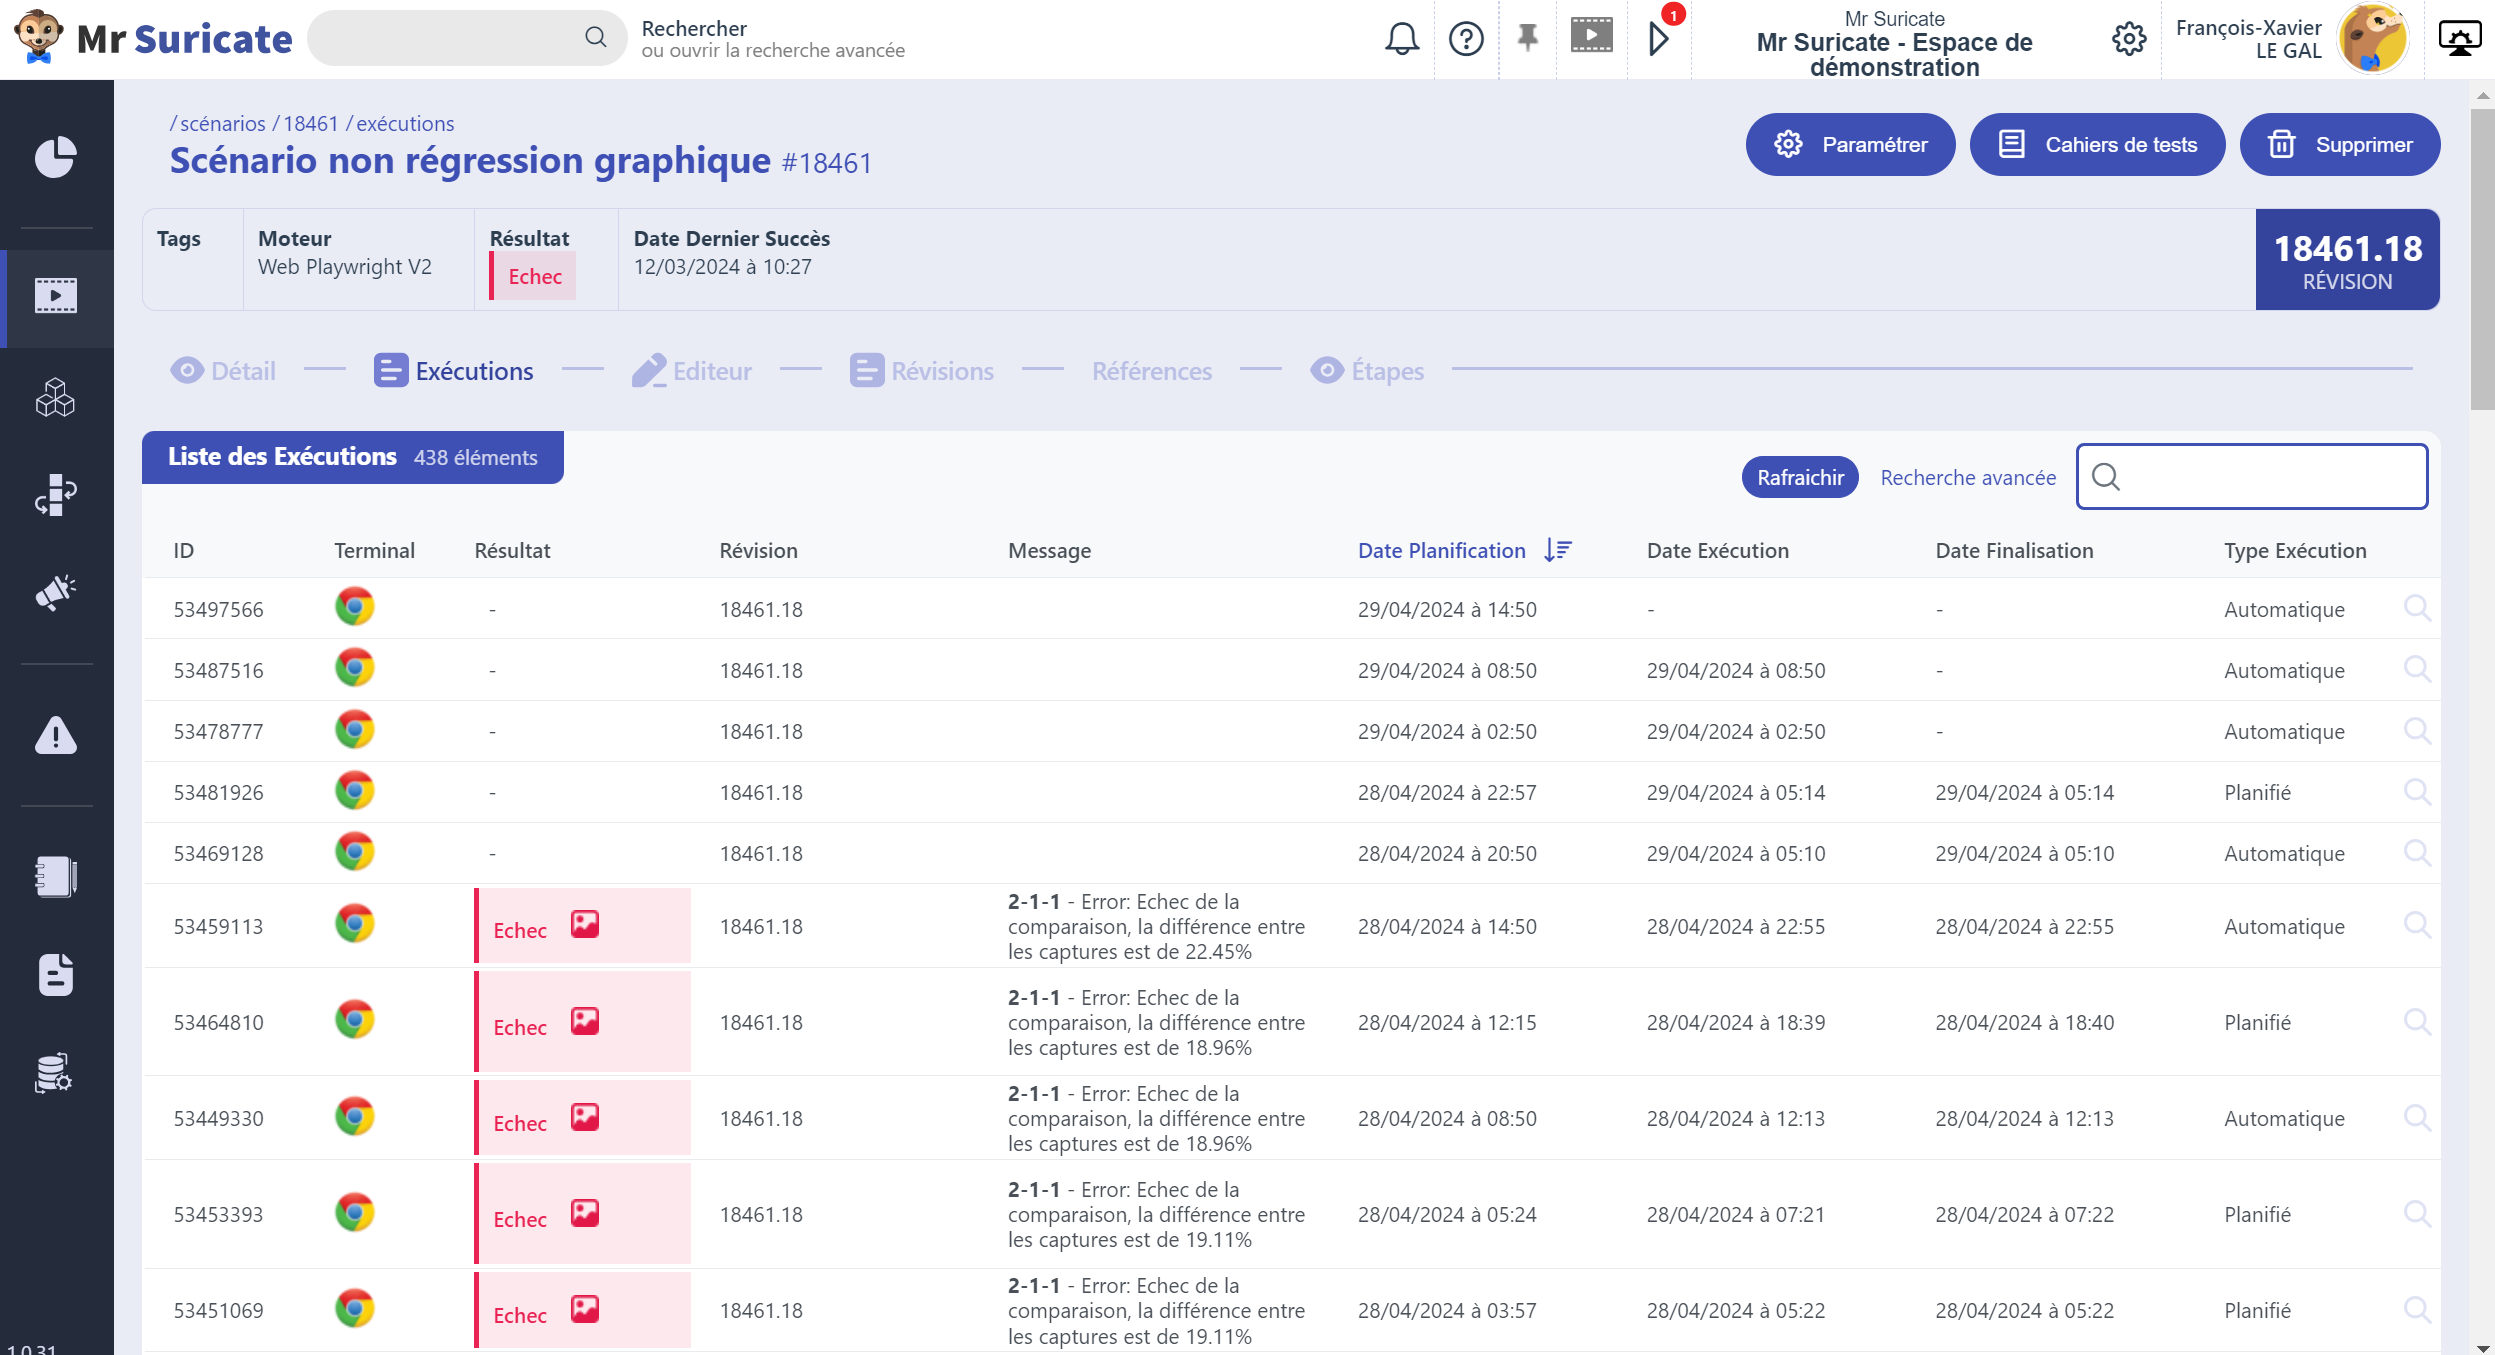Open the play icon with notification badge

click(1660, 38)
